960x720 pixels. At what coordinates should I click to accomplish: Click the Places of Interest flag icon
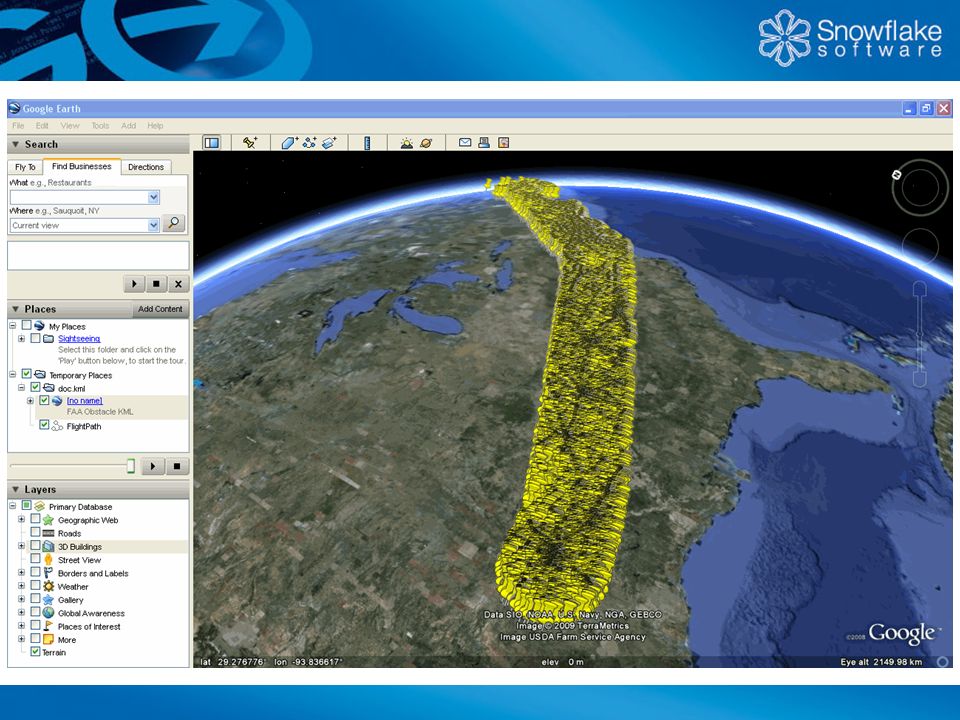pyautogui.click(x=48, y=626)
